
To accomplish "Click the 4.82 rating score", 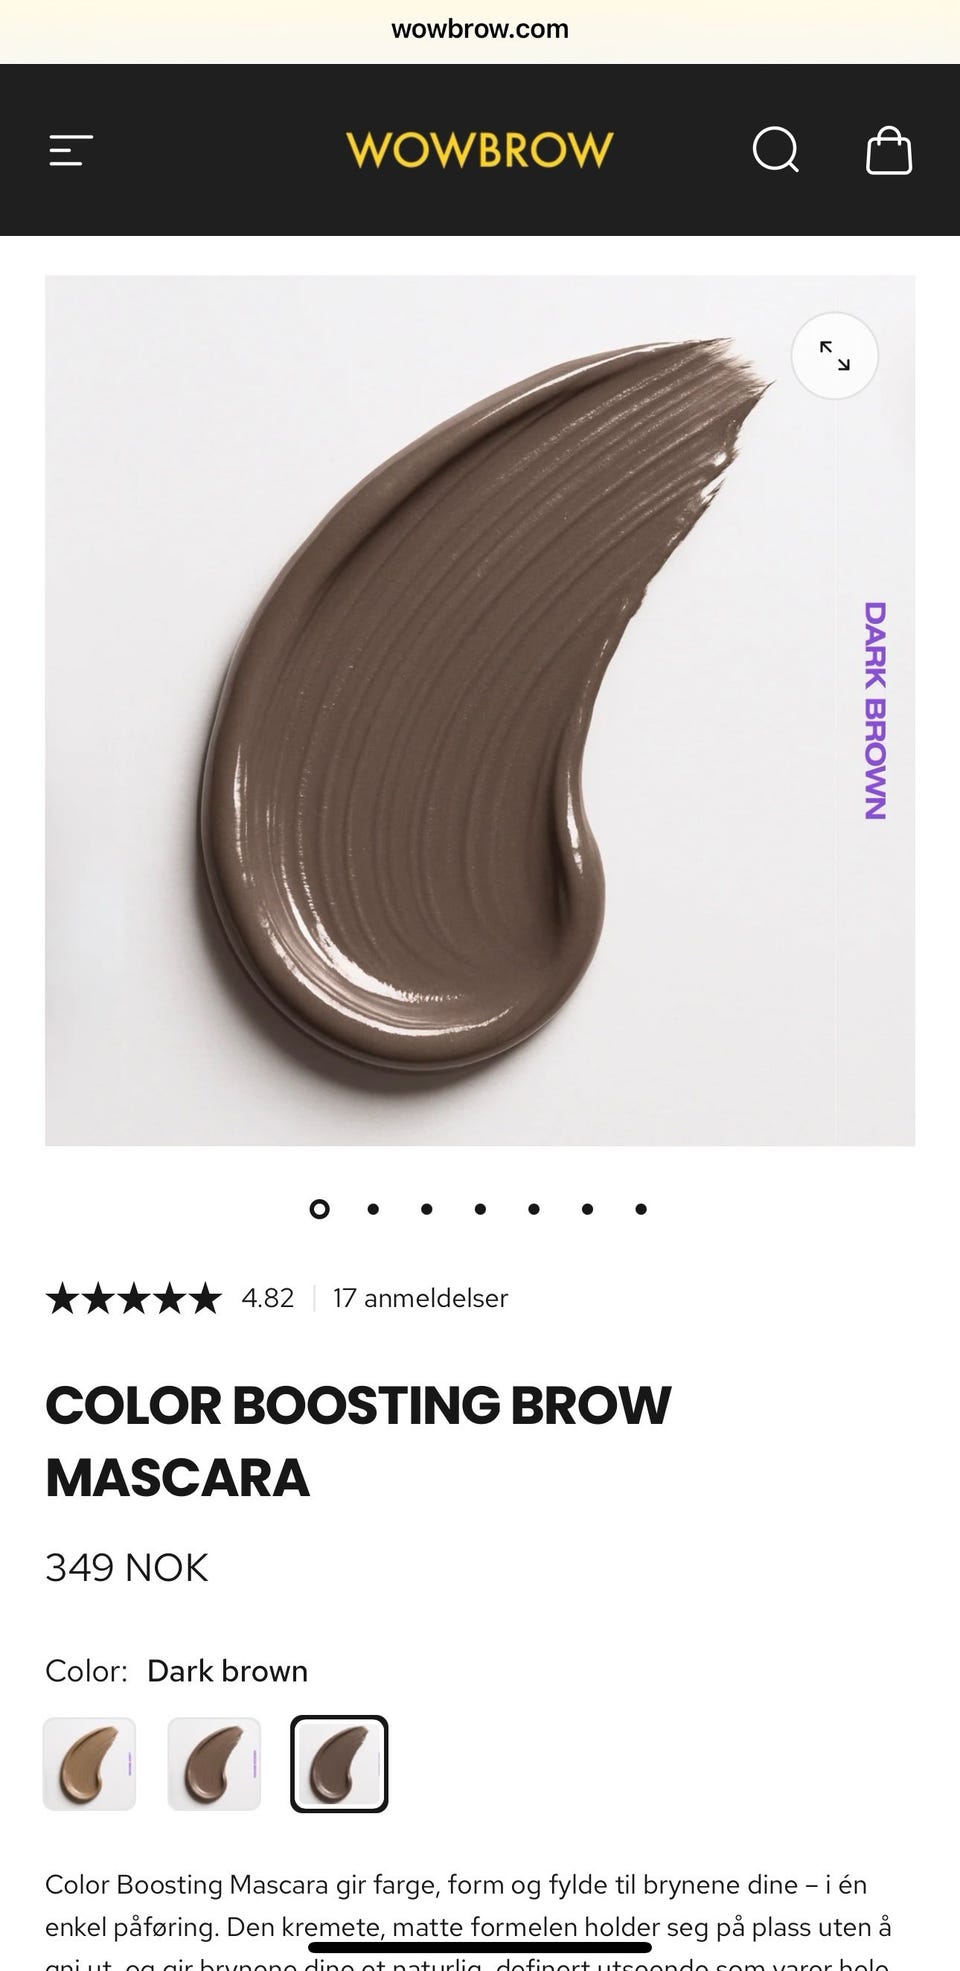I will click(268, 1298).
